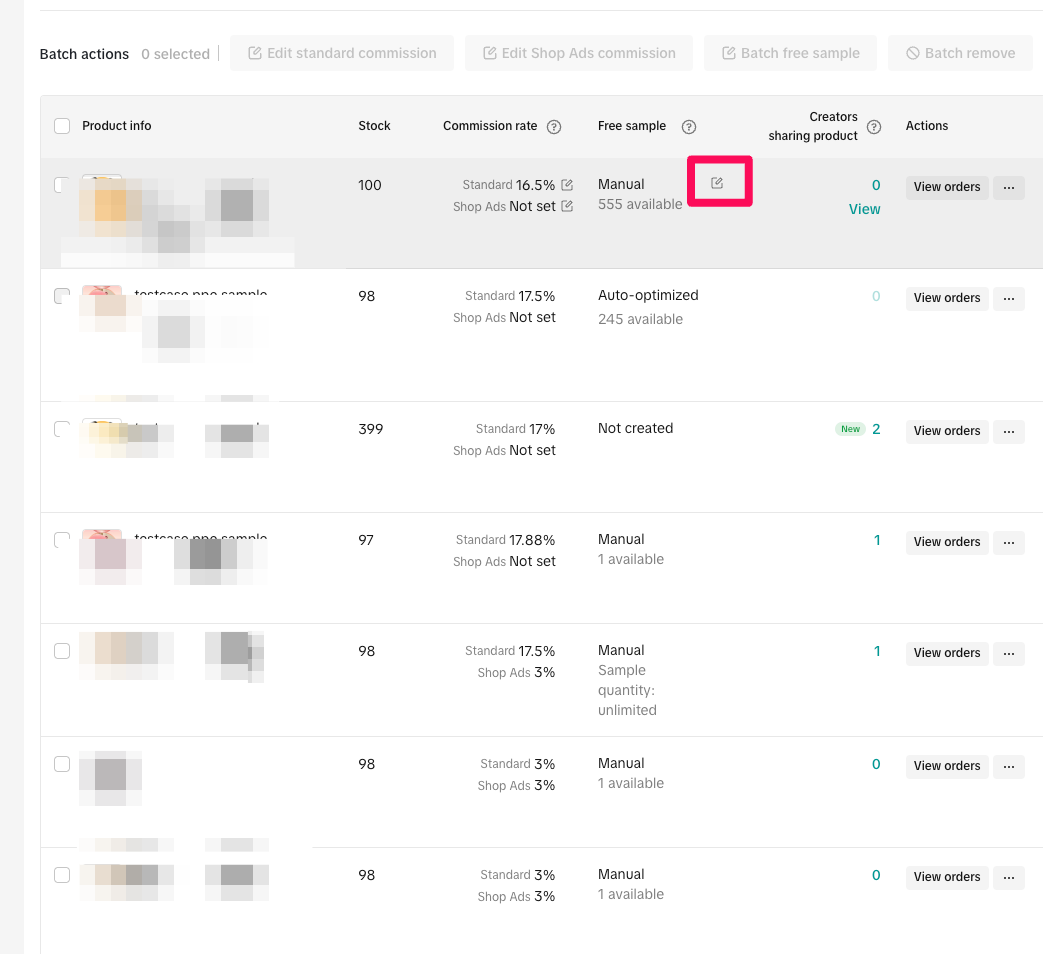
Task: Click product thumbnail in the 100 stock row
Action: [102, 190]
